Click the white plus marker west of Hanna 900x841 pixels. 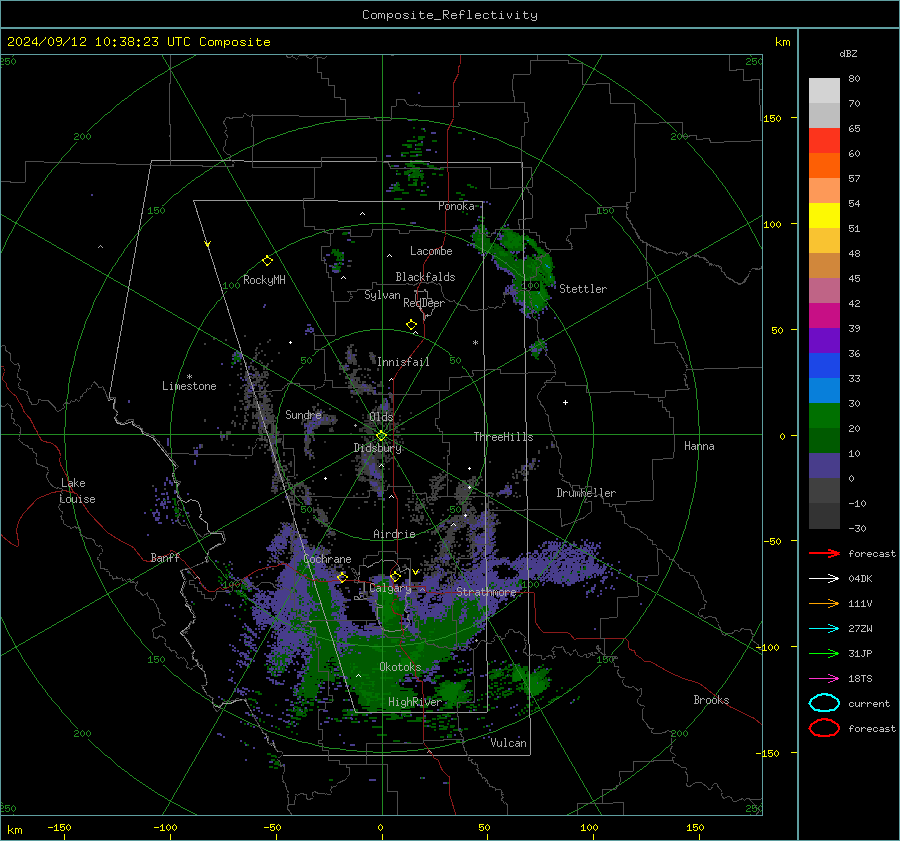pyautogui.click(x=565, y=402)
